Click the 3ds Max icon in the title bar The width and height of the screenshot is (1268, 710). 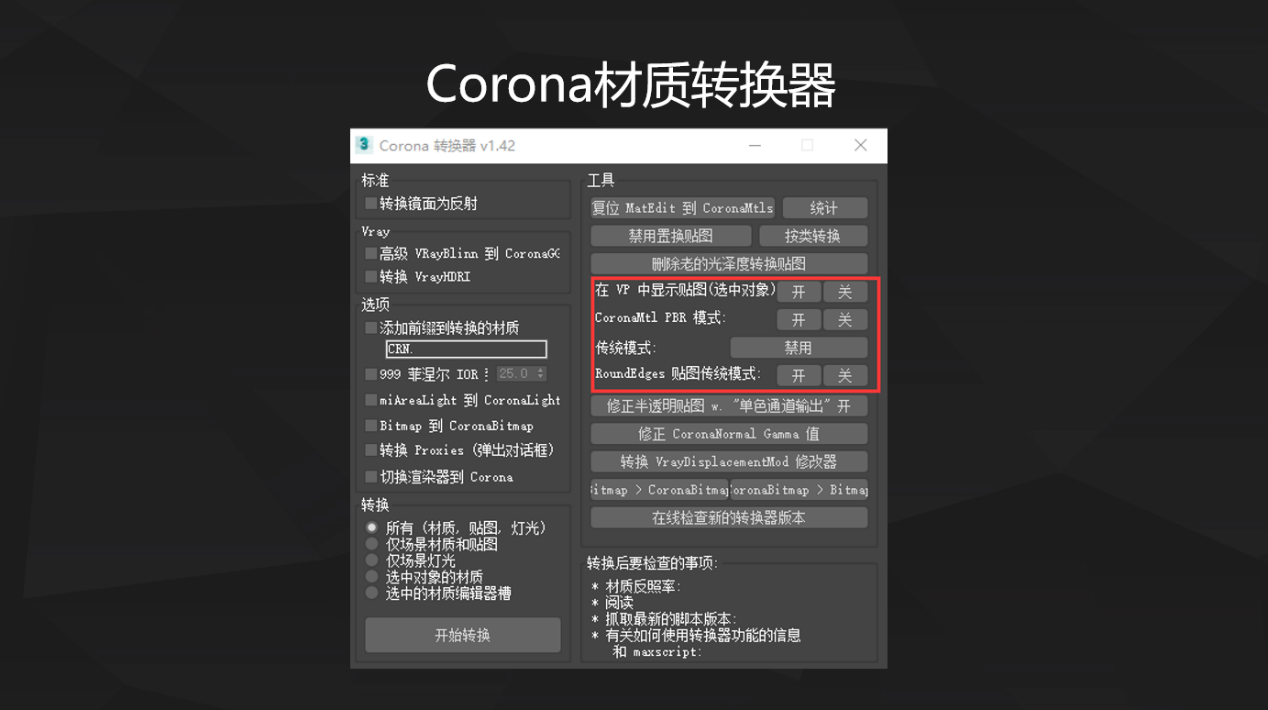(364, 145)
